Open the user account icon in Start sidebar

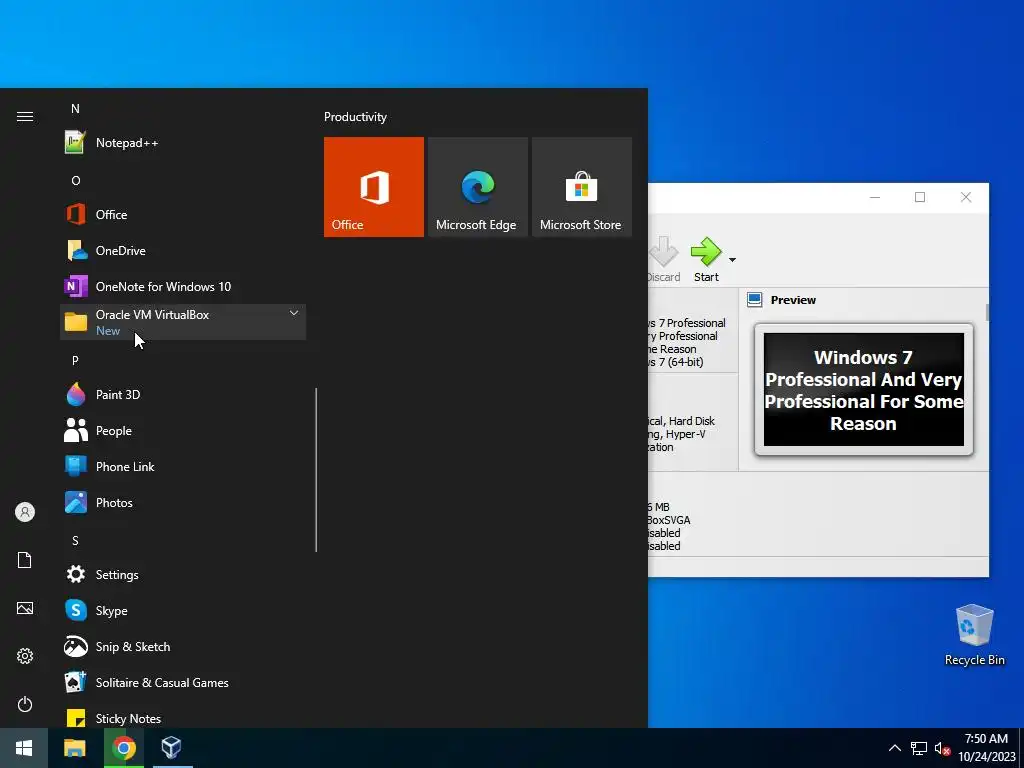point(25,512)
